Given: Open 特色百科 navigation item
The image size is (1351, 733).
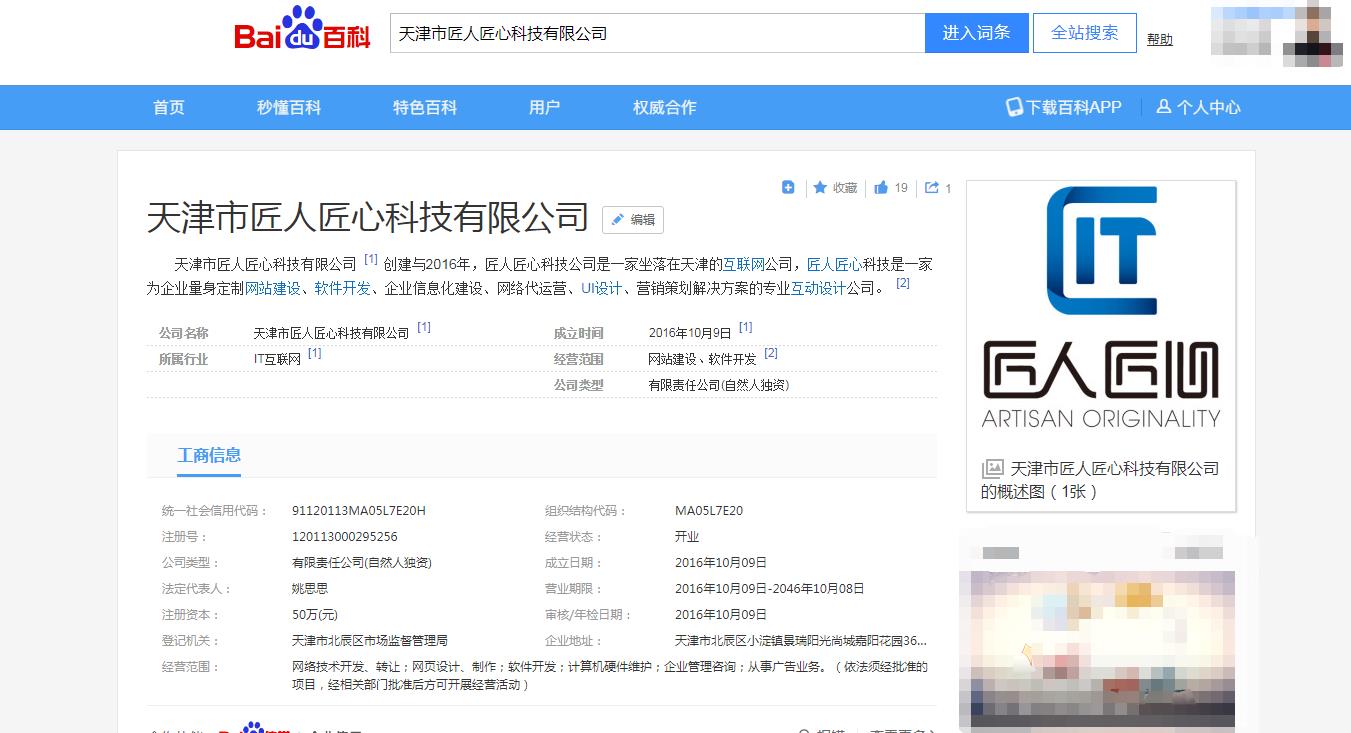Looking at the screenshot, I should point(425,107).
